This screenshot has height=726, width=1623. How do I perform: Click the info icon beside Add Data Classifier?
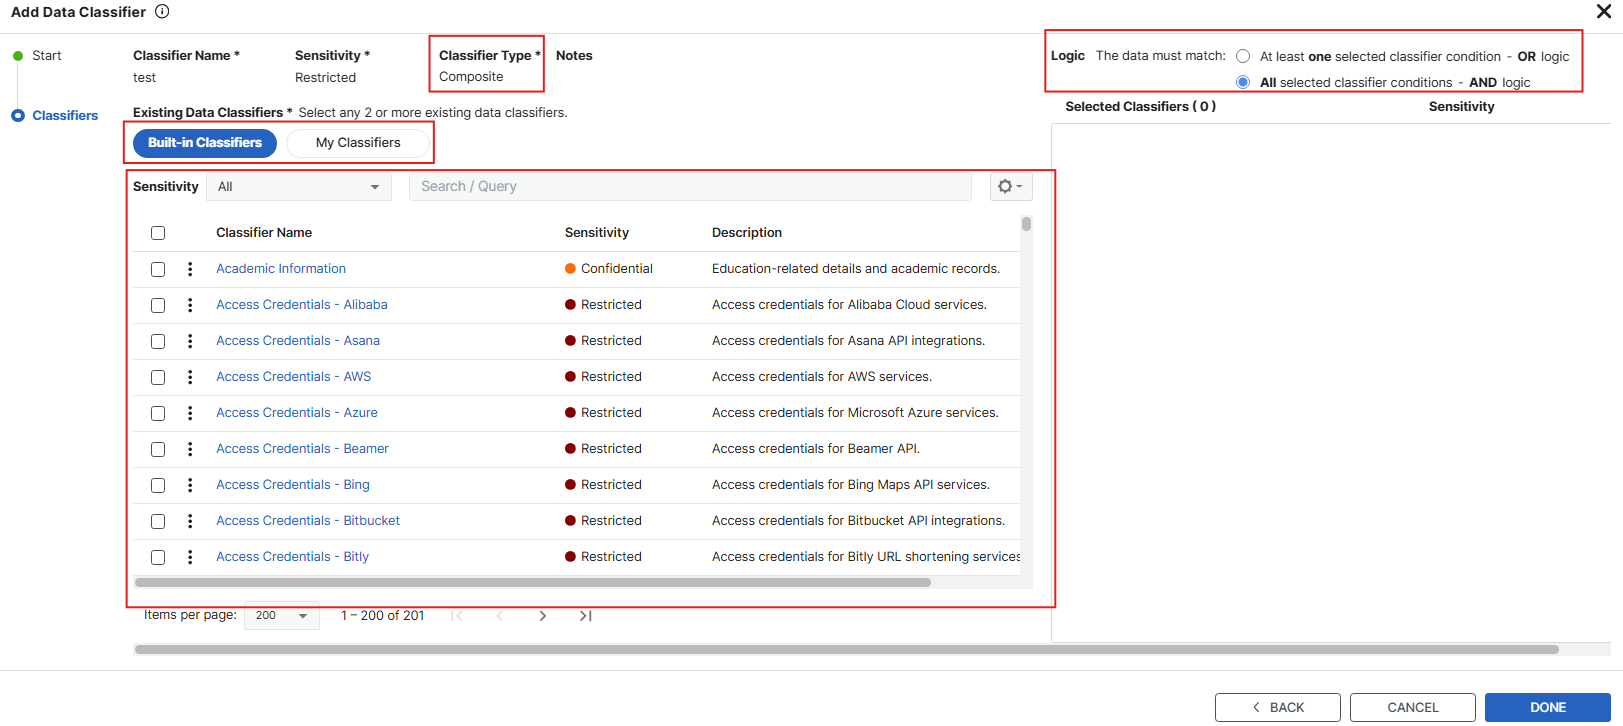point(162,12)
